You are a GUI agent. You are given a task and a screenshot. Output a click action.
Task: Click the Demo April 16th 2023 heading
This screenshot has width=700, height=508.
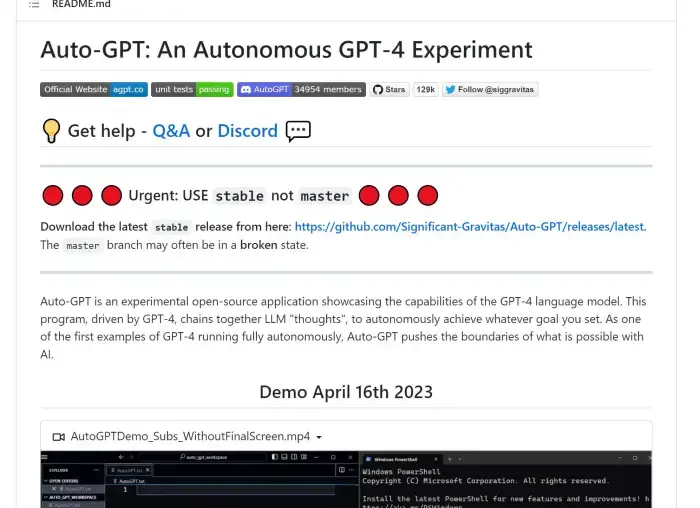(346, 391)
